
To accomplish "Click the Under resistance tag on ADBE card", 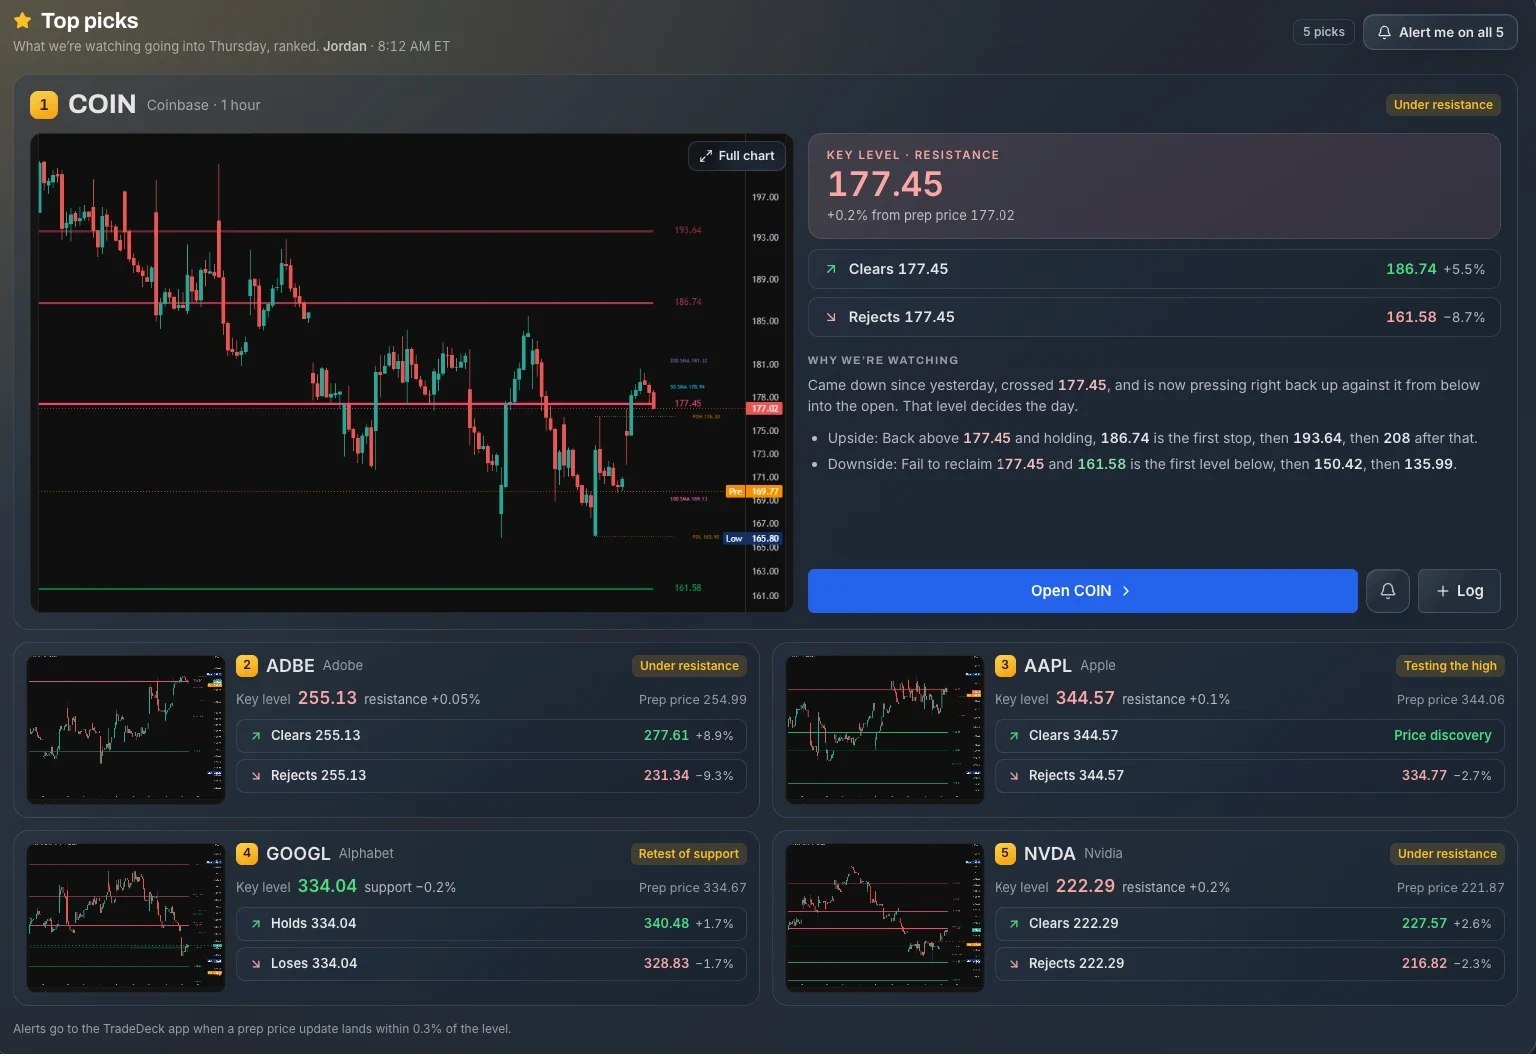I will click(x=689, y=666).
